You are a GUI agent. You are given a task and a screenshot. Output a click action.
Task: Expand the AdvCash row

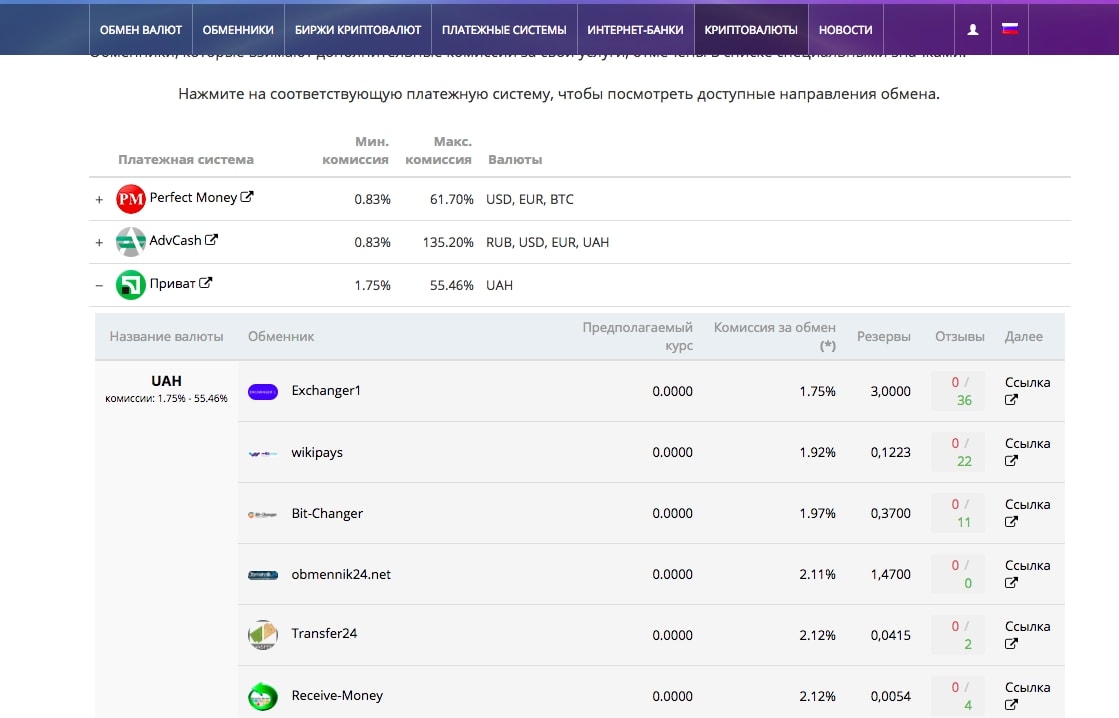(99, 243)
